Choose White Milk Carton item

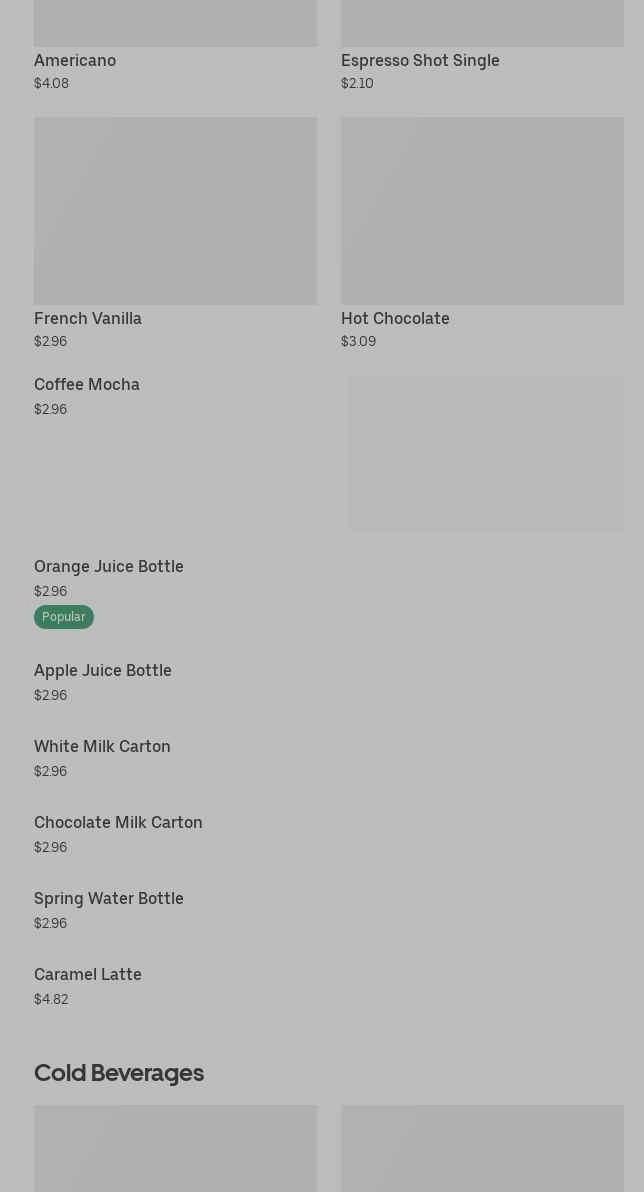click(102, 747)
